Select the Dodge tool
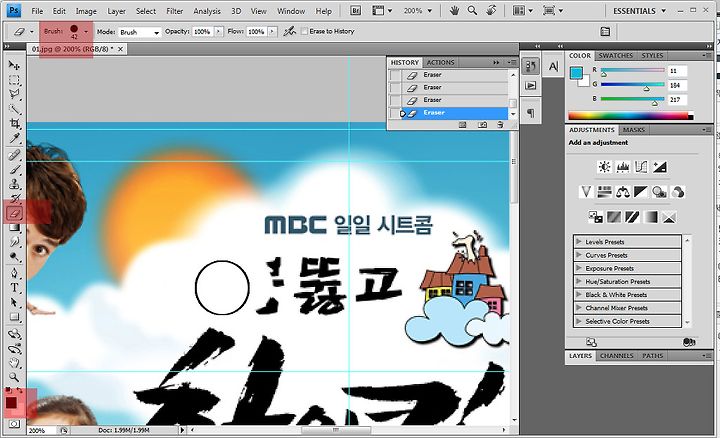Image resolution: width=720 pixels, height=438 pixels. [14, 256]
